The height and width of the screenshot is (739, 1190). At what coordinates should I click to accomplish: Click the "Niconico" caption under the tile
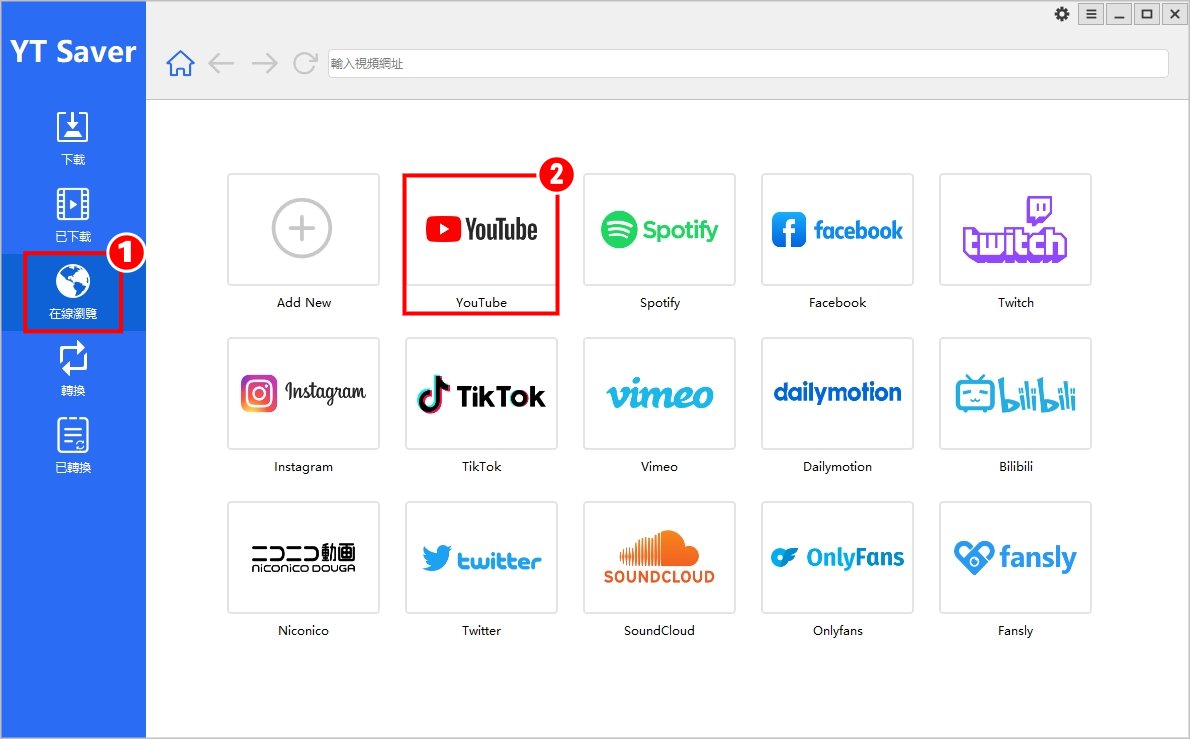coord(303,630)
